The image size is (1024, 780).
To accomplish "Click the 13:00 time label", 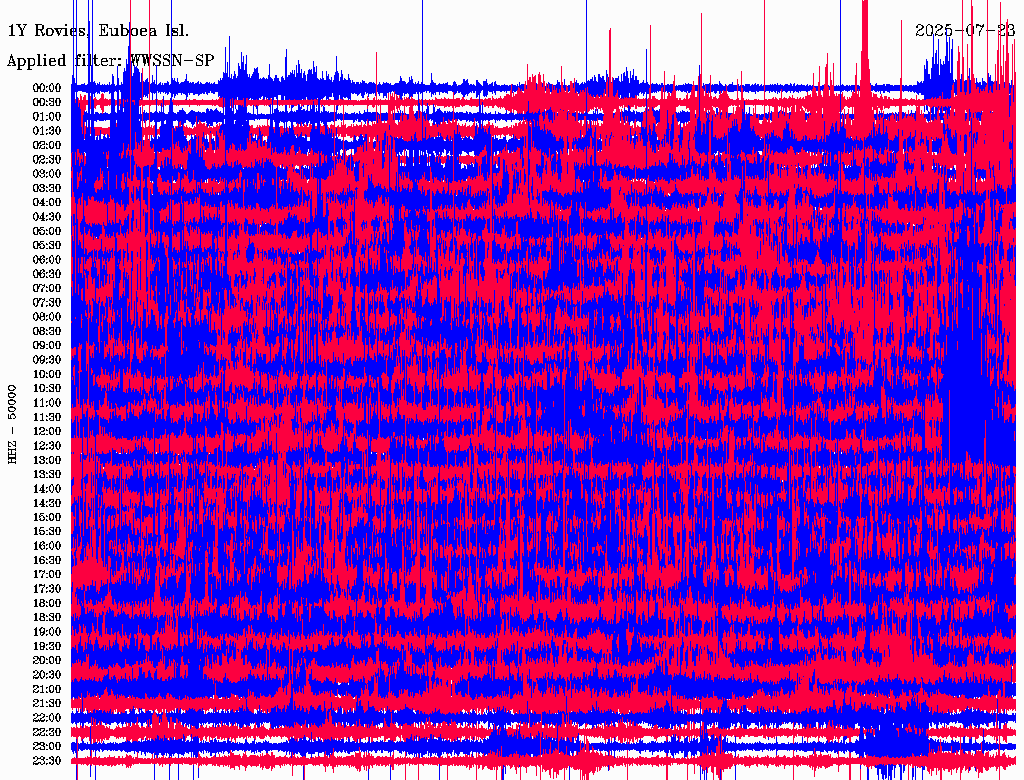I will [47, 460].
